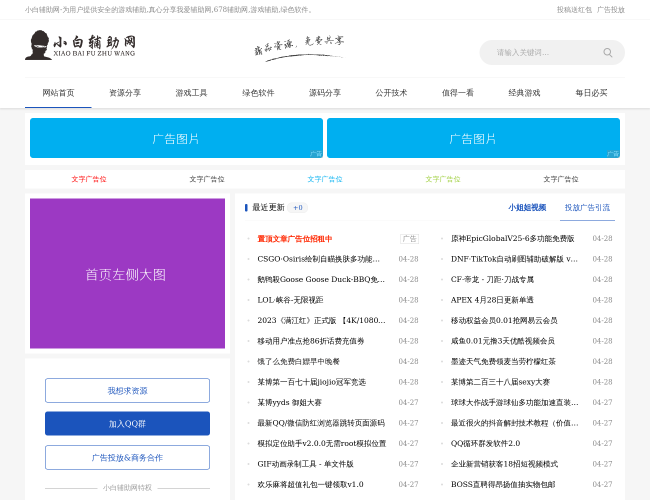Click the green 文字广告位 link
The height and width of the screenshot is (500, 650).
pos(443,179)
